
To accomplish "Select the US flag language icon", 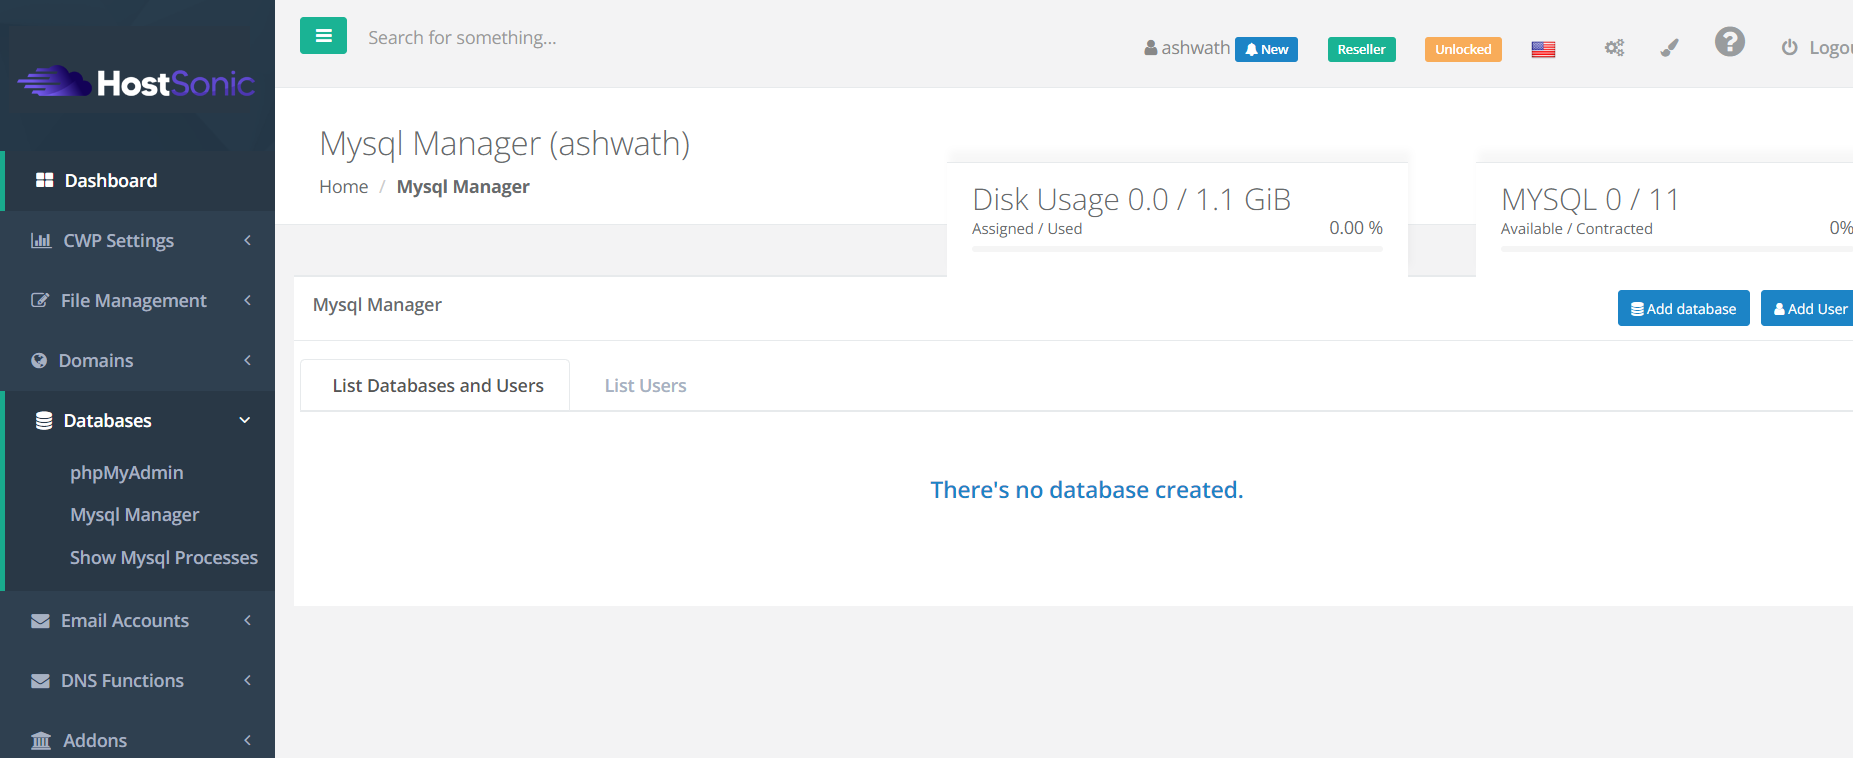I will pyautogui.click(x=1543, y=49).
